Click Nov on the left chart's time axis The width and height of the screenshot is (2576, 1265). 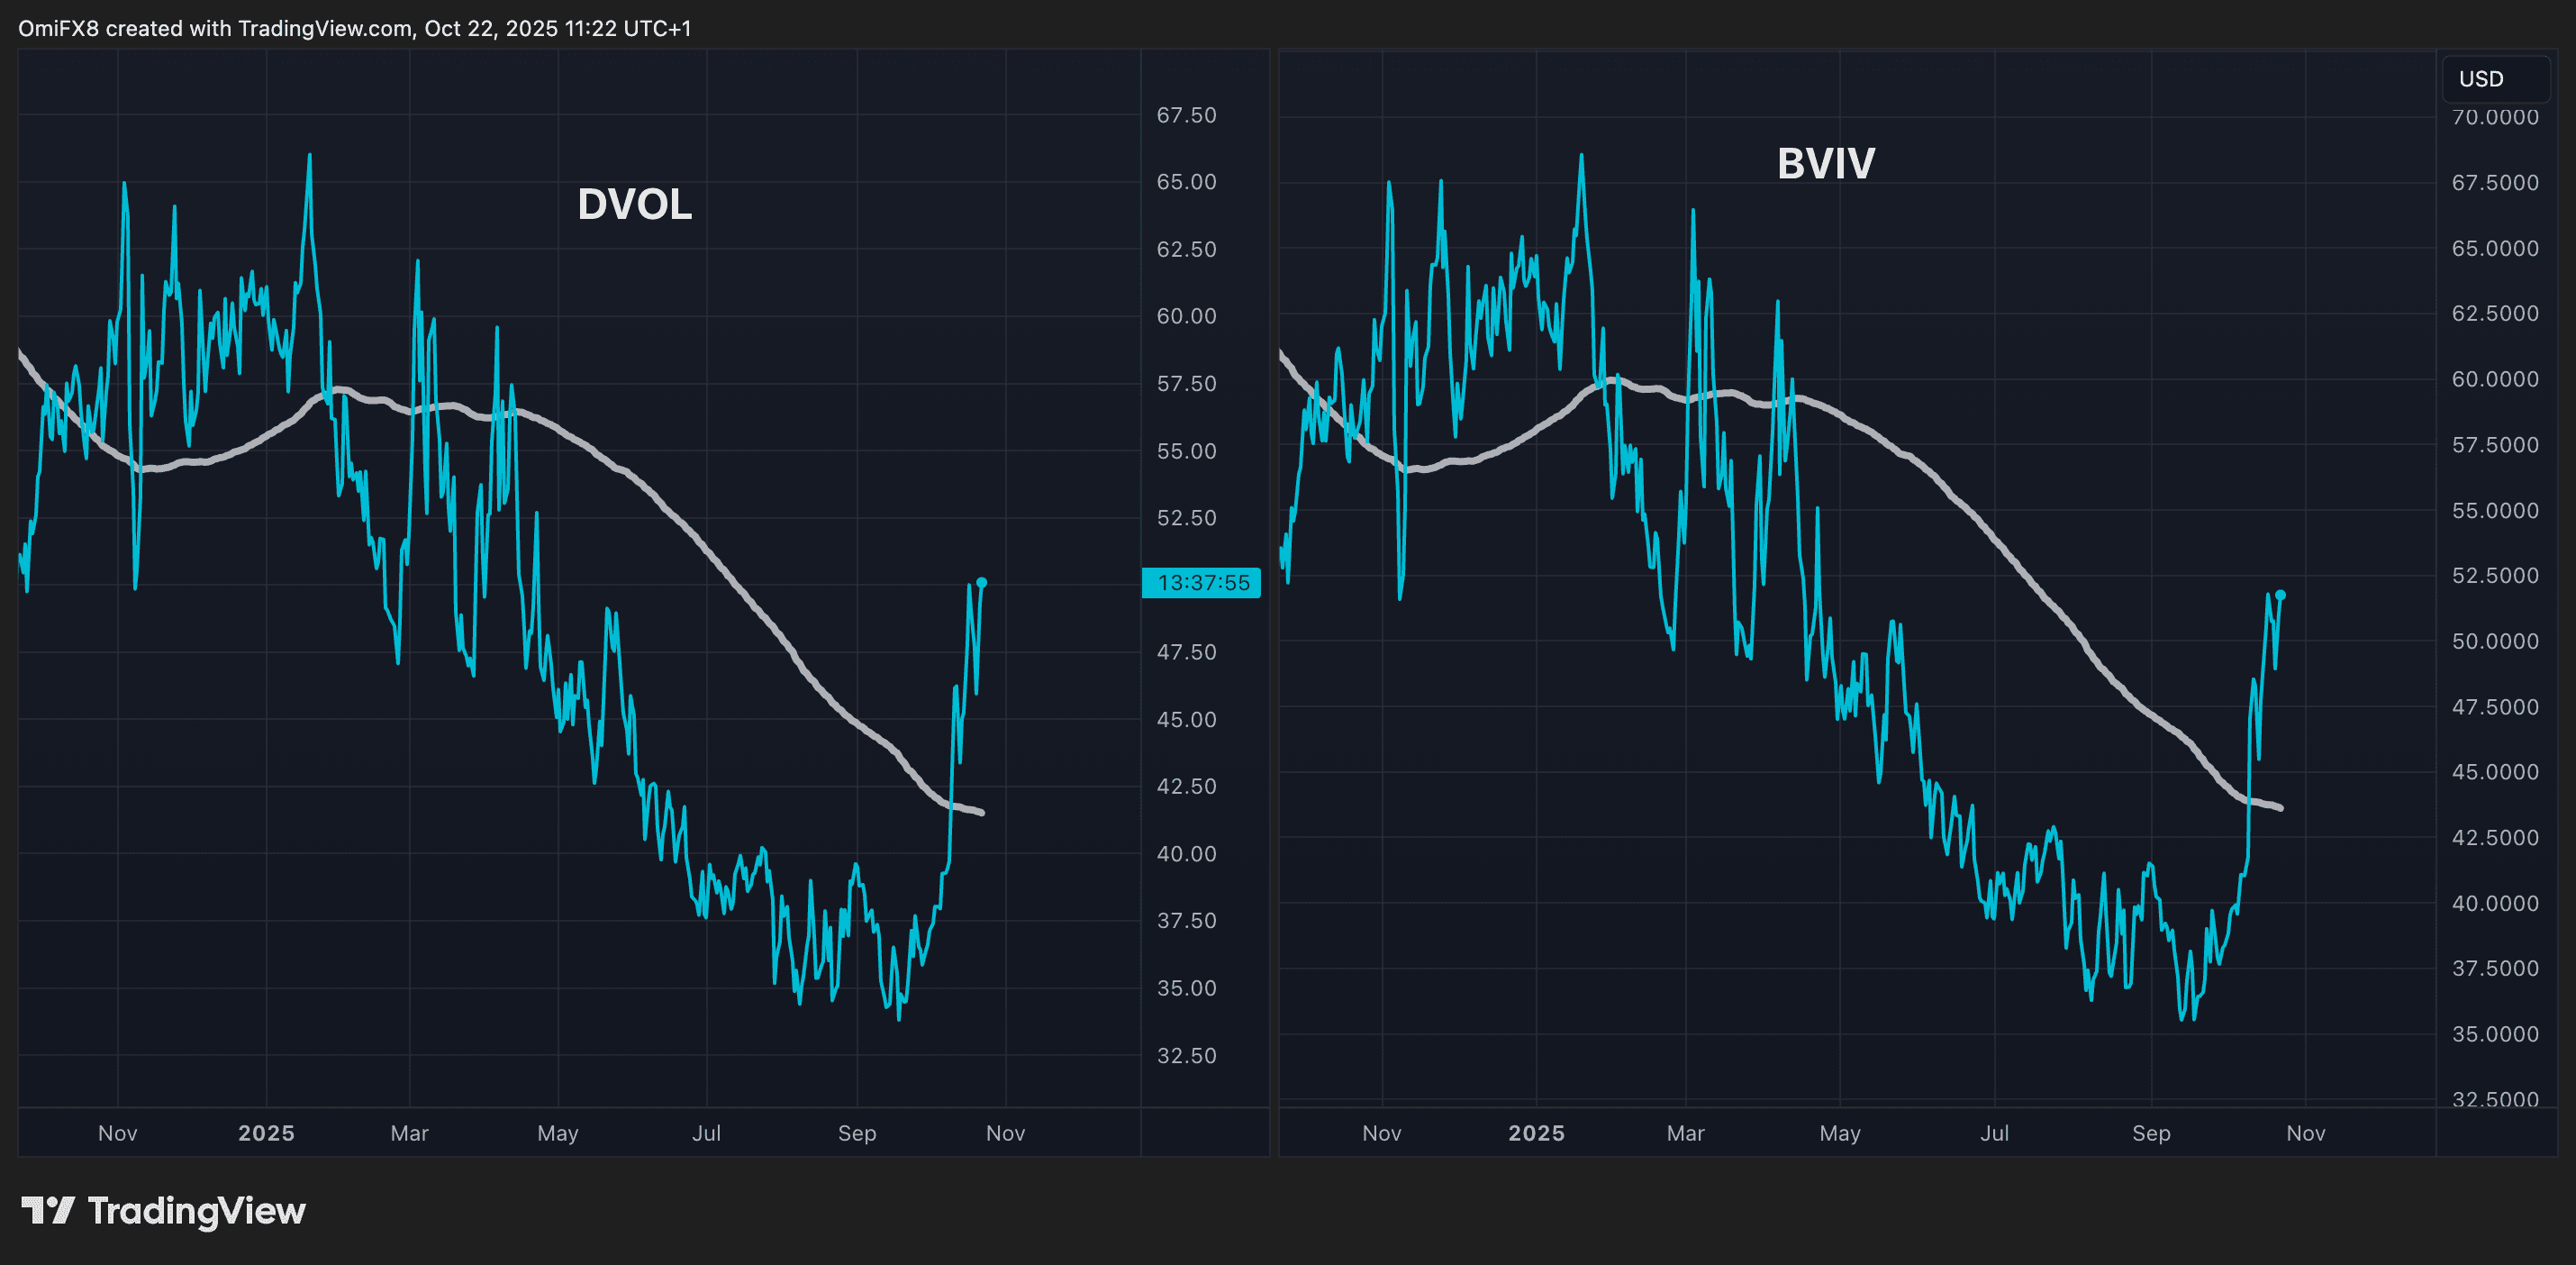(x=118, y=1133)
